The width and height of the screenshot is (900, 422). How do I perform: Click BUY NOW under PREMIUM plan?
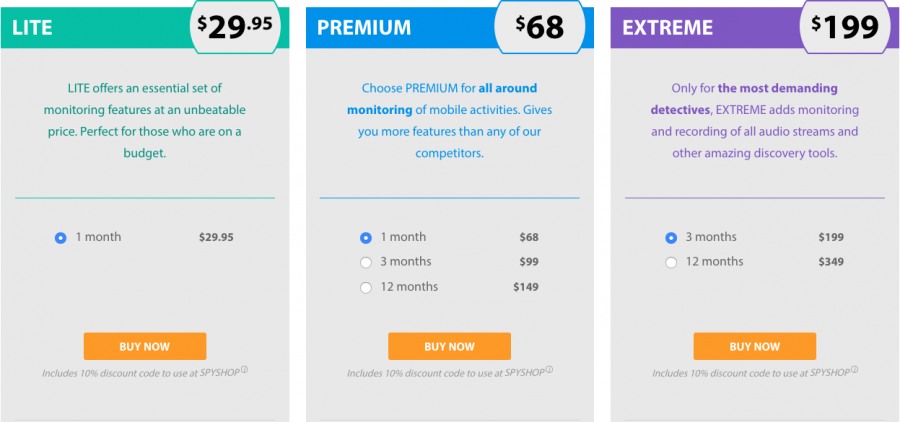[449, 346]
